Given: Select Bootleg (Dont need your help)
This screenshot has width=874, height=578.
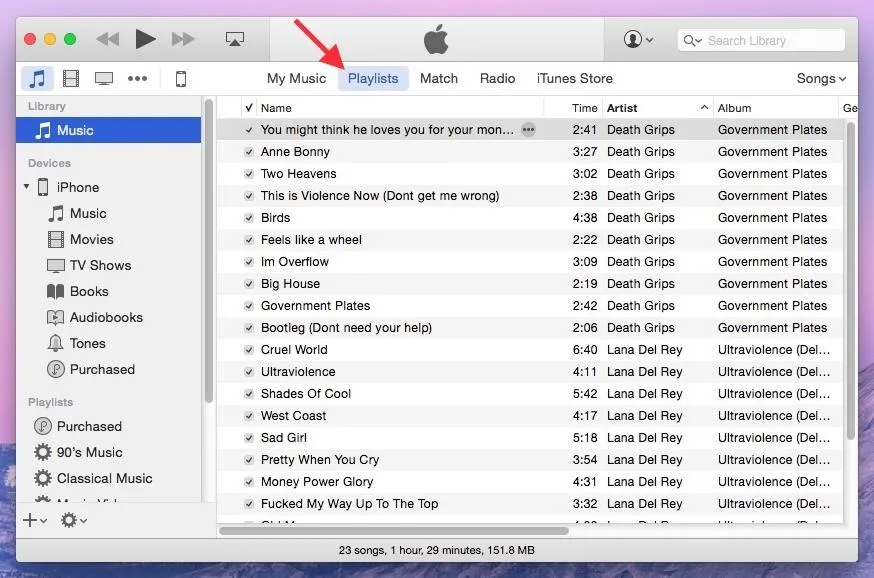Looking at the screenshot, I should tap(346, 328).
